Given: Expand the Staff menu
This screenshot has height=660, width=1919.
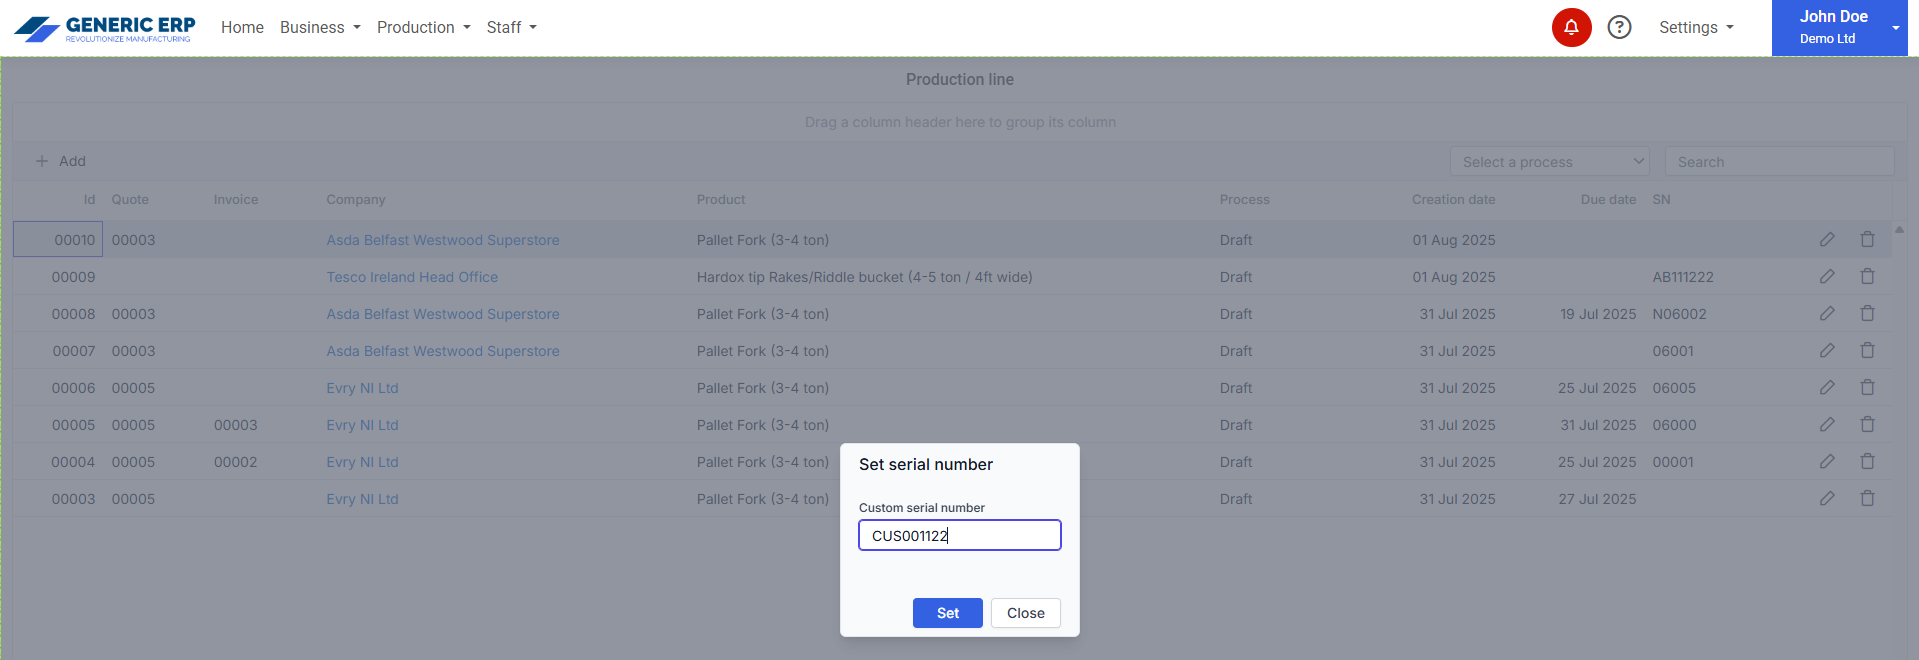Looking at the screenshot, I should [x=511, y=28].
